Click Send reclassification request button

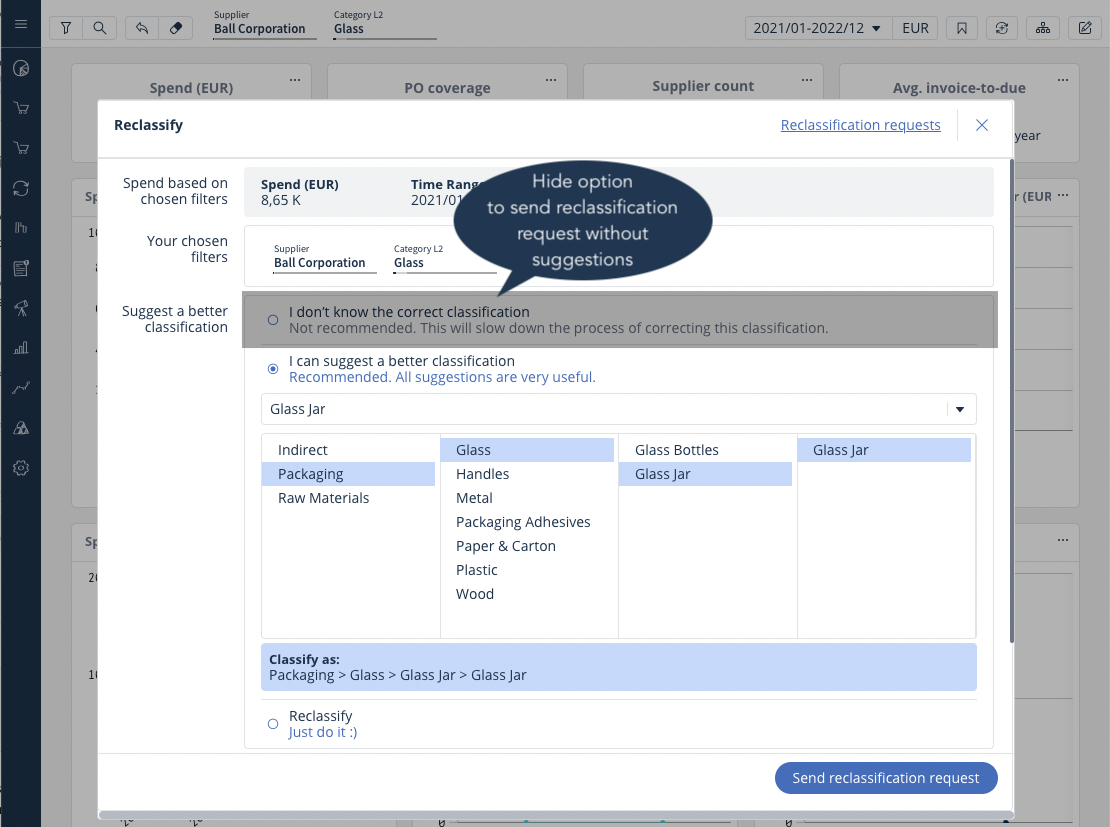(x=886, y=778)
